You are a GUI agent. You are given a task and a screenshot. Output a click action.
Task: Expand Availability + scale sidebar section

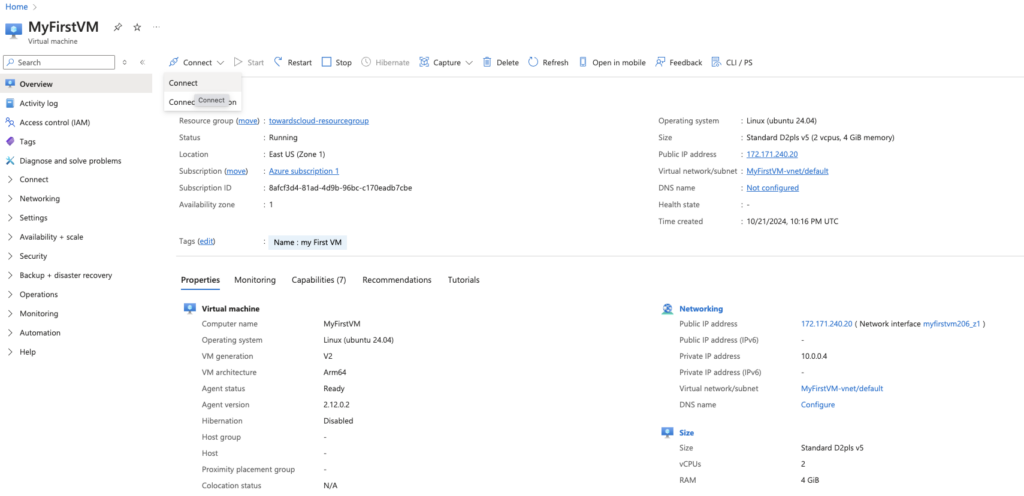[x=10, y=237]
